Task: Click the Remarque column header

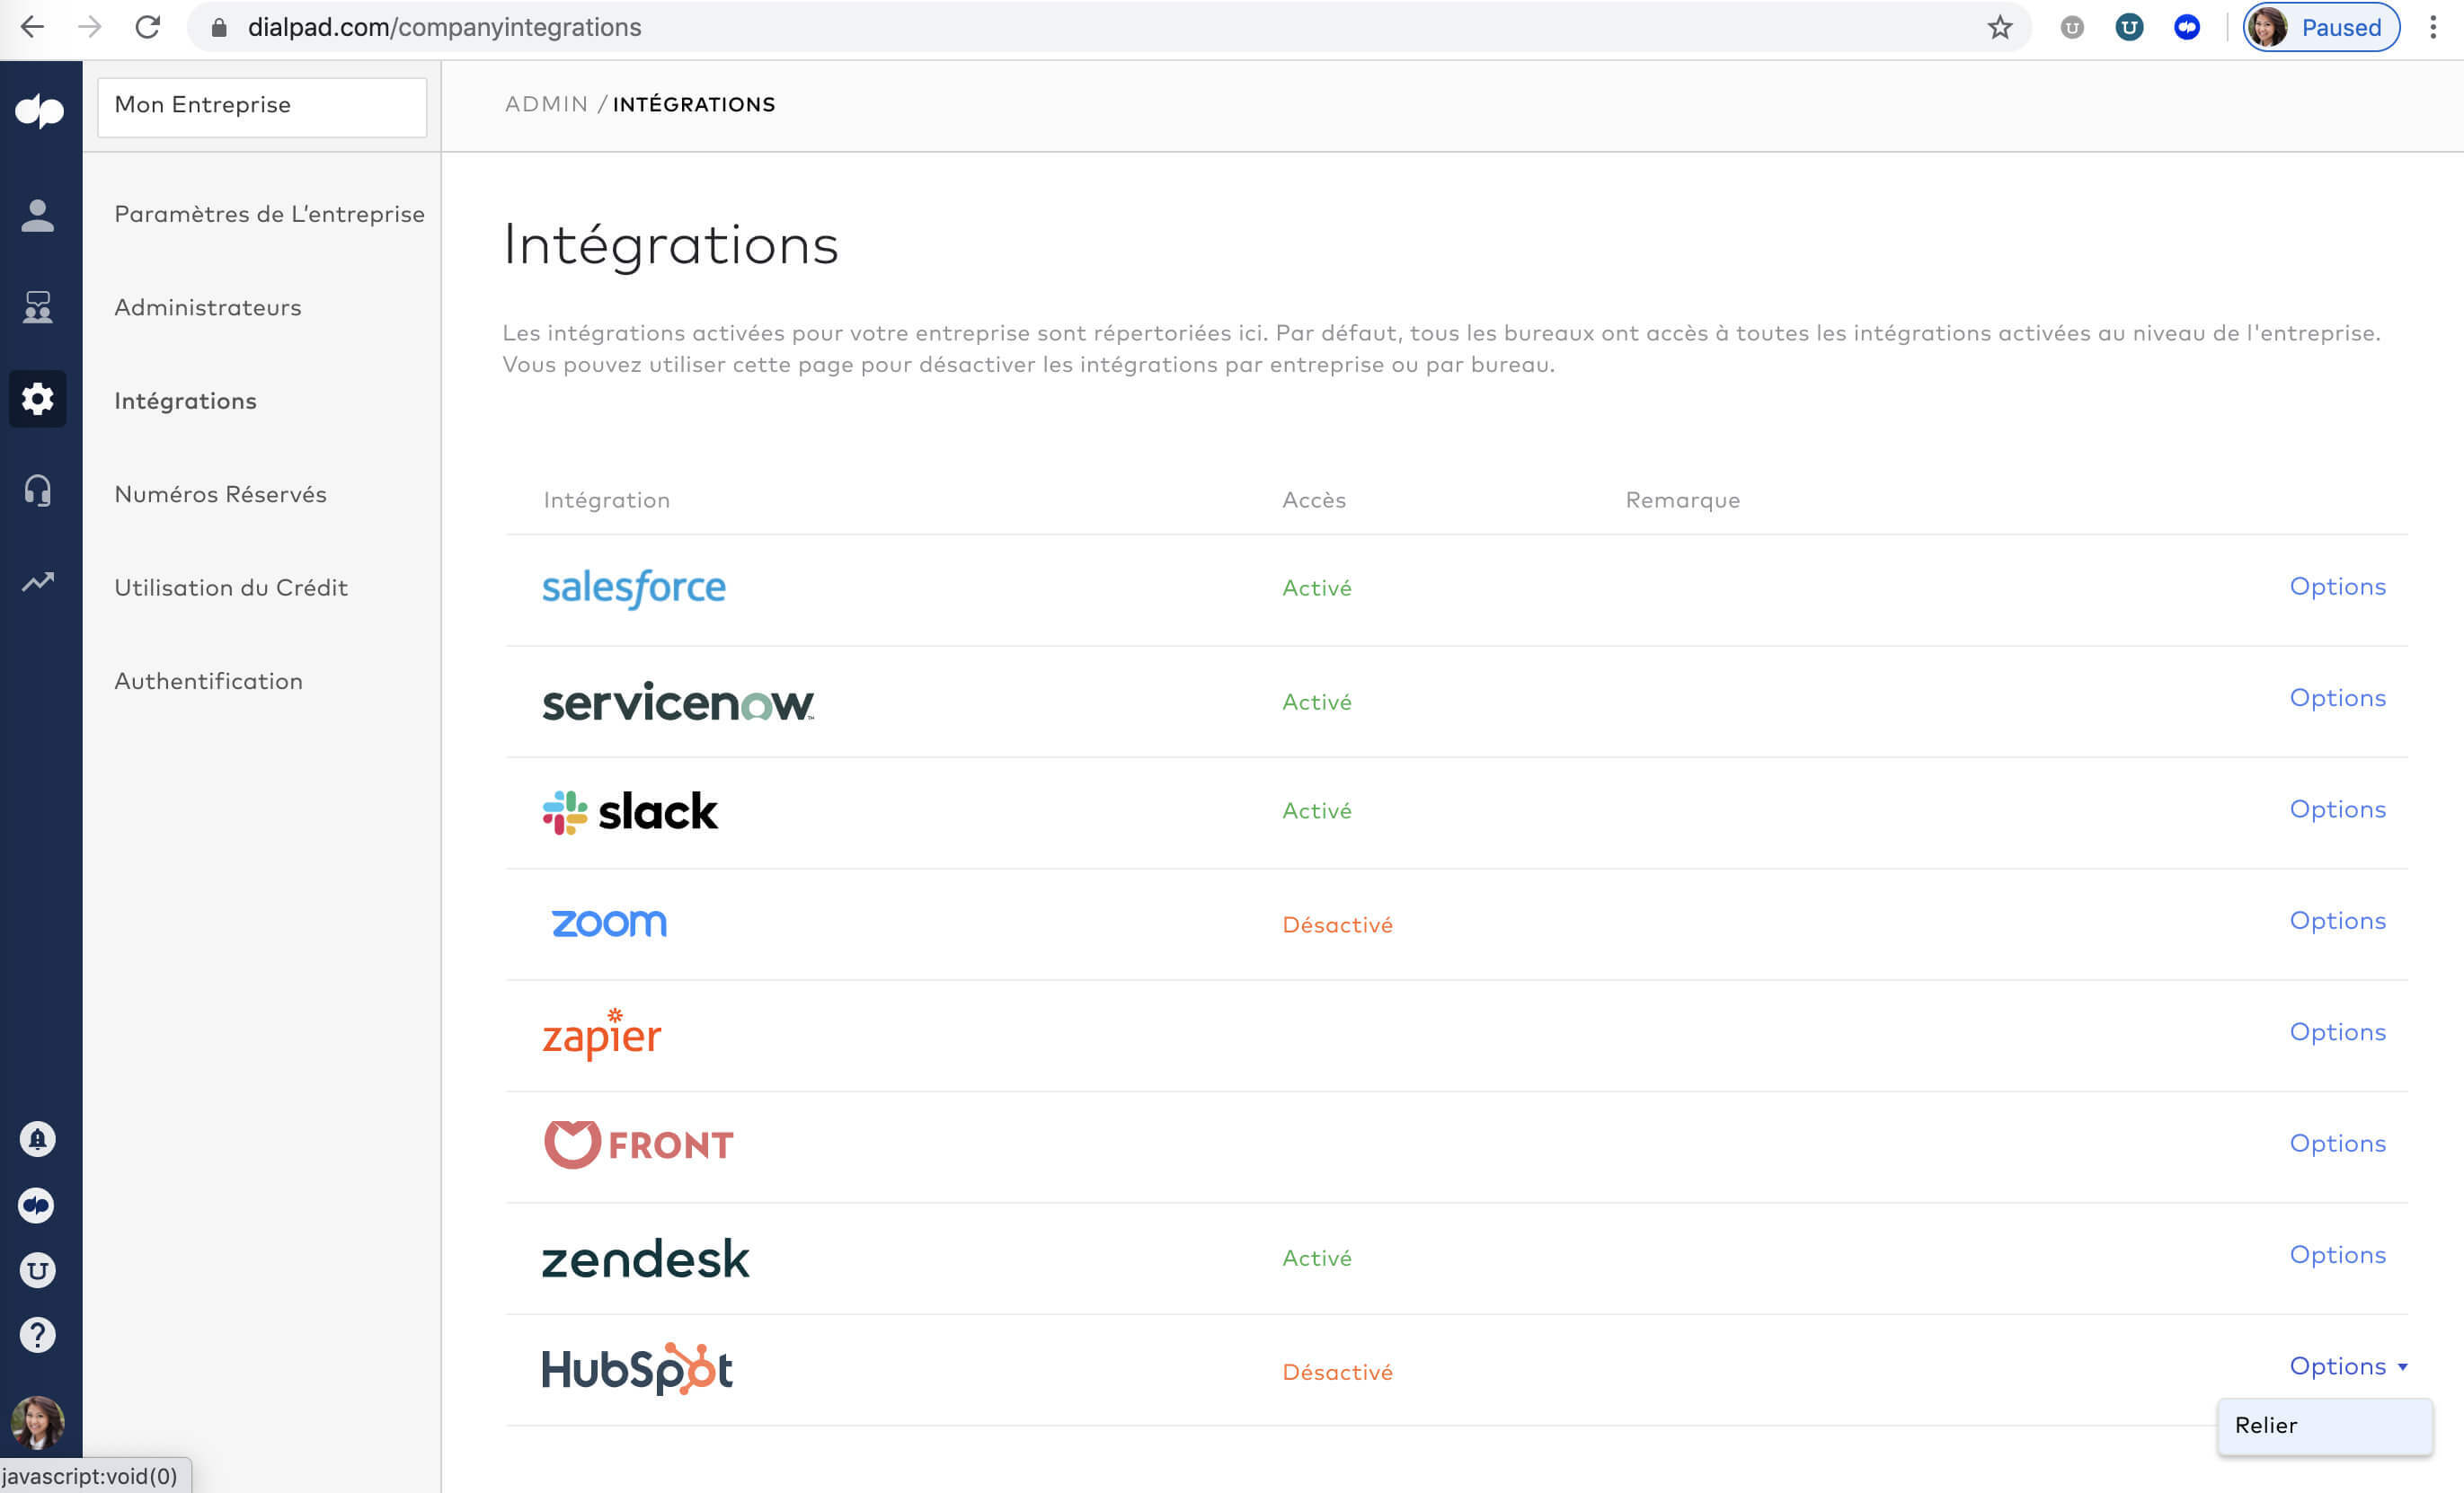Action: pyautogui.click(x=1682, y=500)
